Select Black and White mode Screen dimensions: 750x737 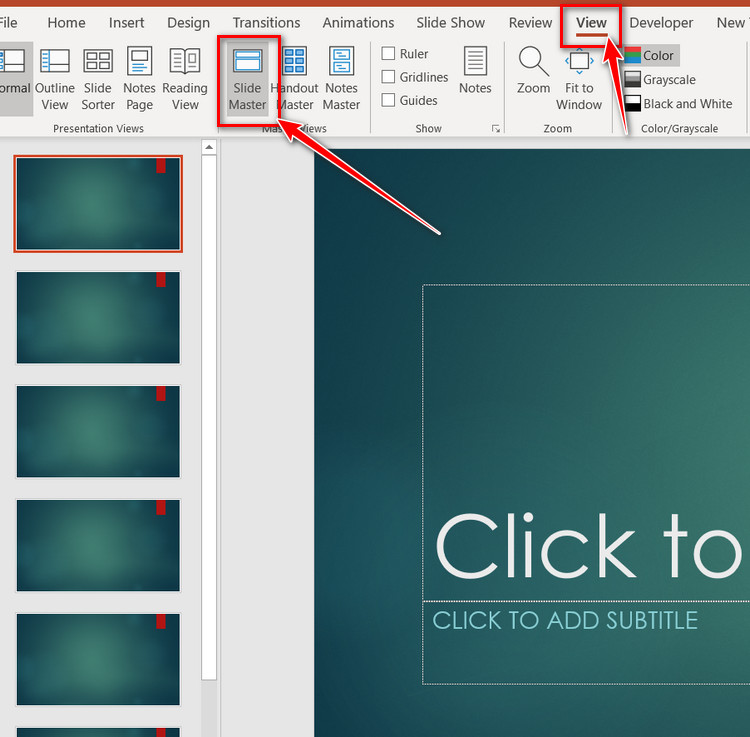point(678,103)
